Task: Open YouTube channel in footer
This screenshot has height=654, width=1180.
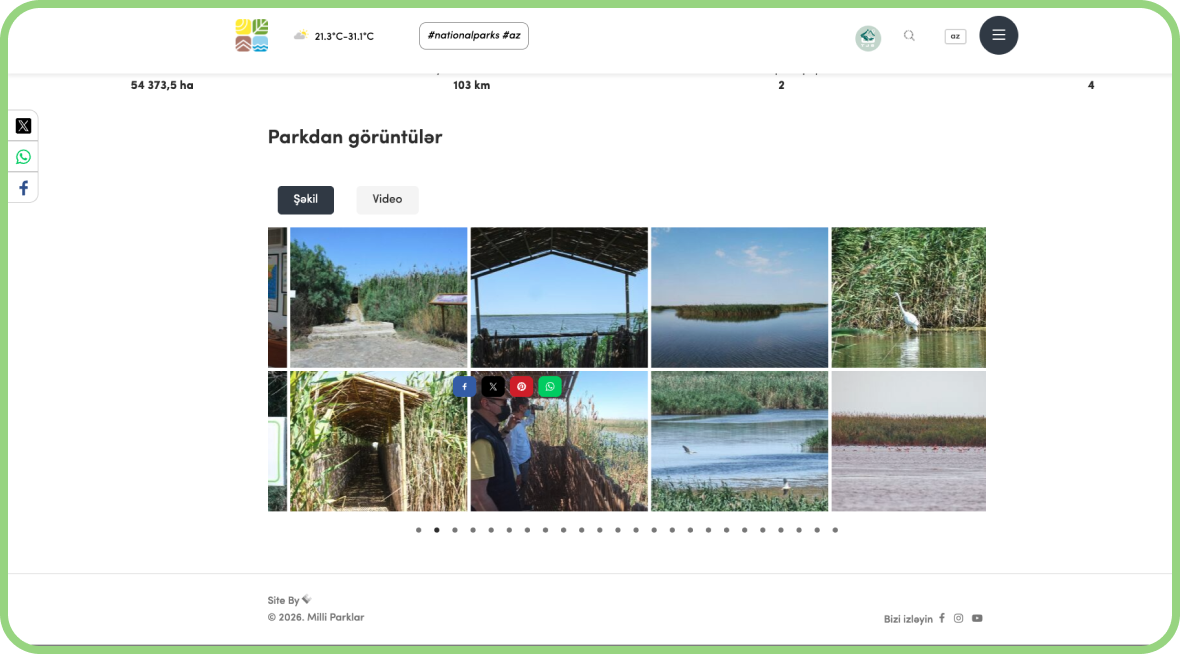Action: pos(977,618)
